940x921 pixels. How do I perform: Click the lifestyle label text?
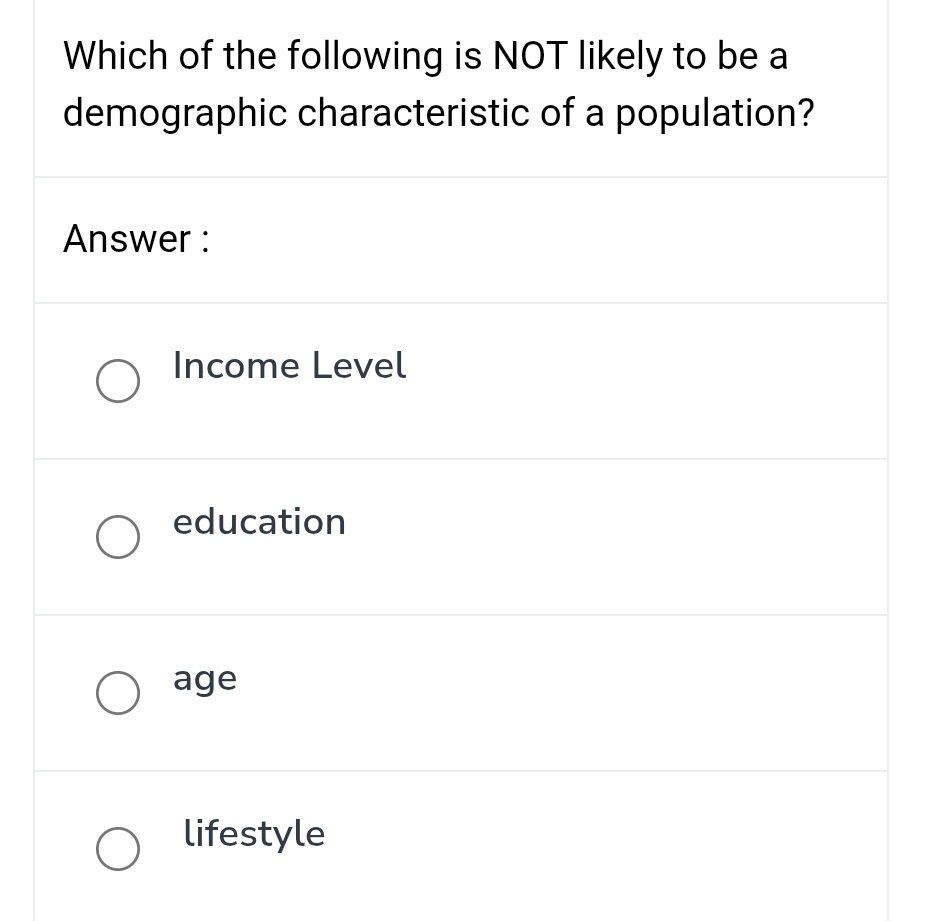click(254, 834)
